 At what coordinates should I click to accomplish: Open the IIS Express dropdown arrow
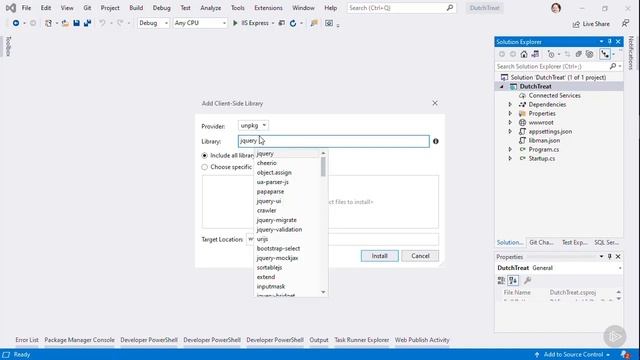[273, 23]
